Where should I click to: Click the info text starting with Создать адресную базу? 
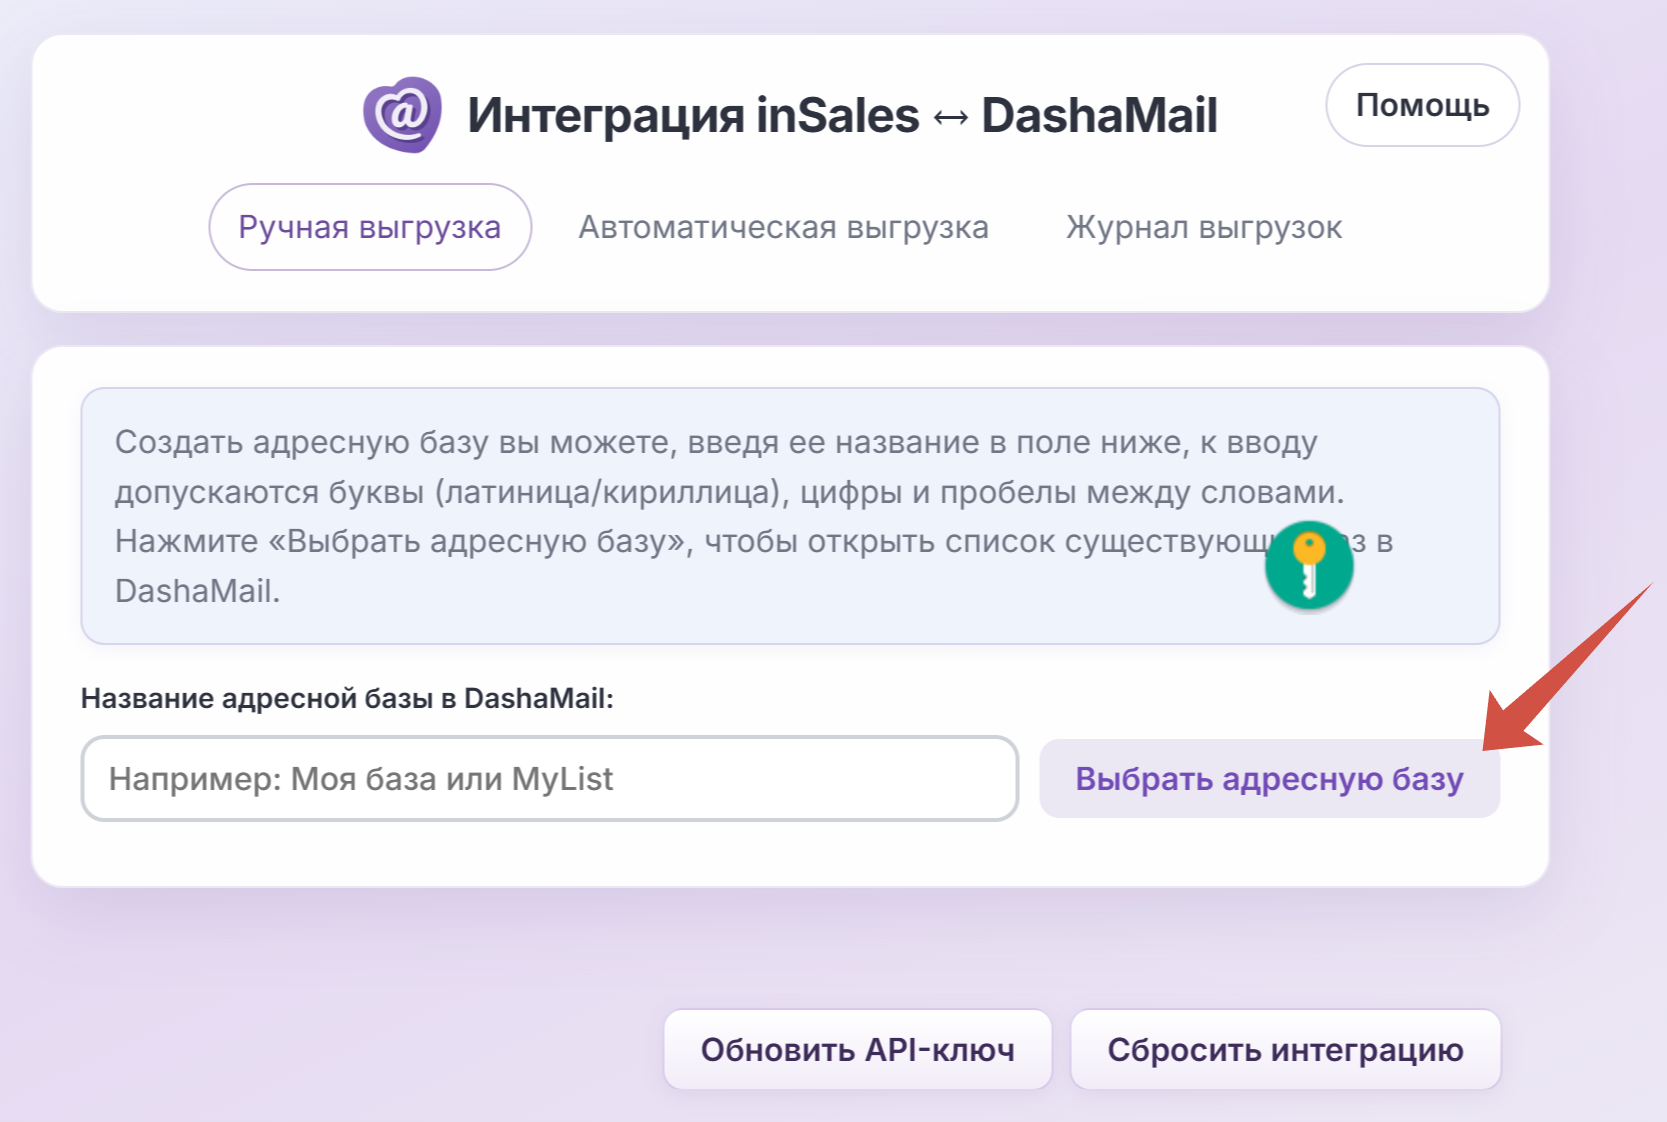[x=754, y=516]
